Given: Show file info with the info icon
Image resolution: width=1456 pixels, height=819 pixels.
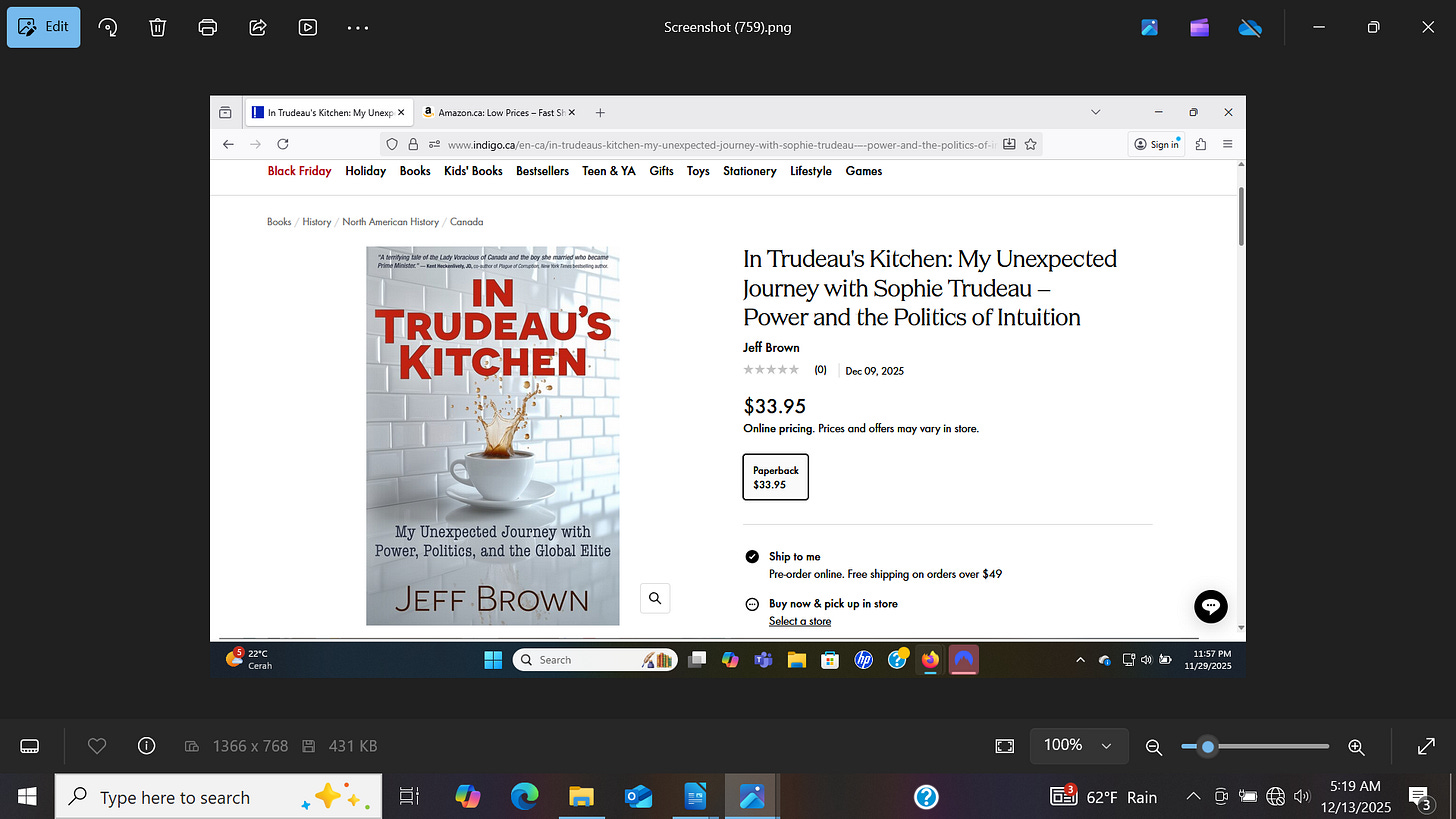Looking at the screenshot, I should pos(146,746).
